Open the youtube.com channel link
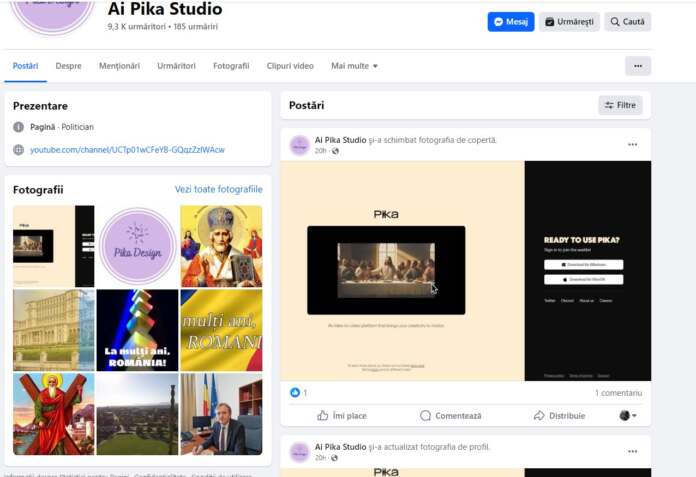 (x=127, y=150)
